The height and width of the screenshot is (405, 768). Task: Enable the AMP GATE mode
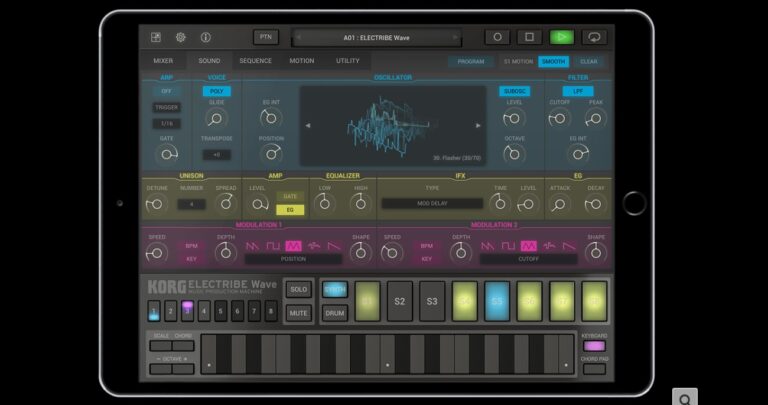click(x=290, y=196)
